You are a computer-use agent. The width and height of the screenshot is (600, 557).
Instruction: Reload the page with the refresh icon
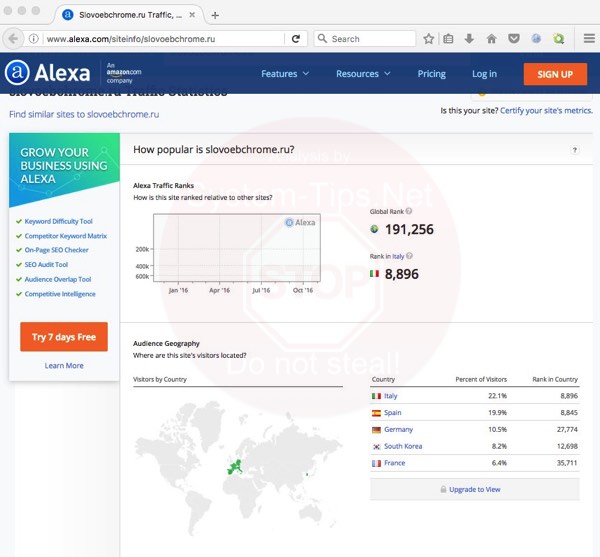coord(296,39)
